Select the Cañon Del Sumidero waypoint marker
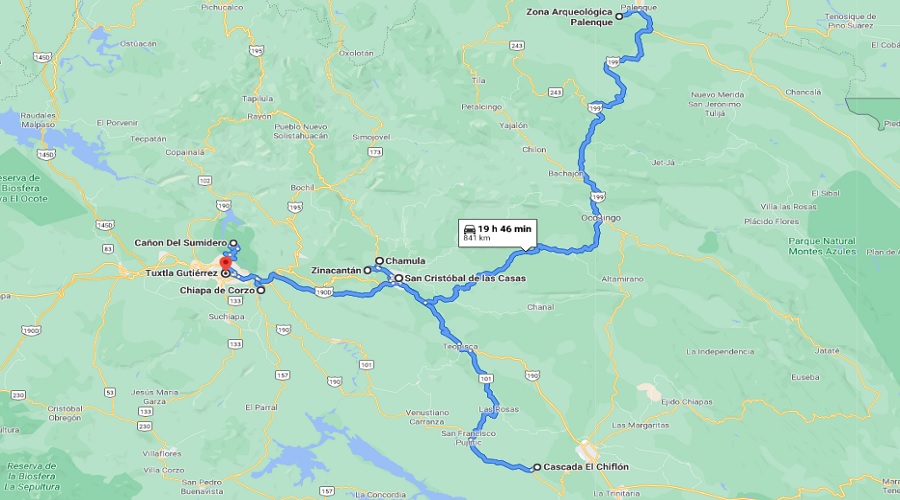 pyautogui.click(x=234, y=243)
